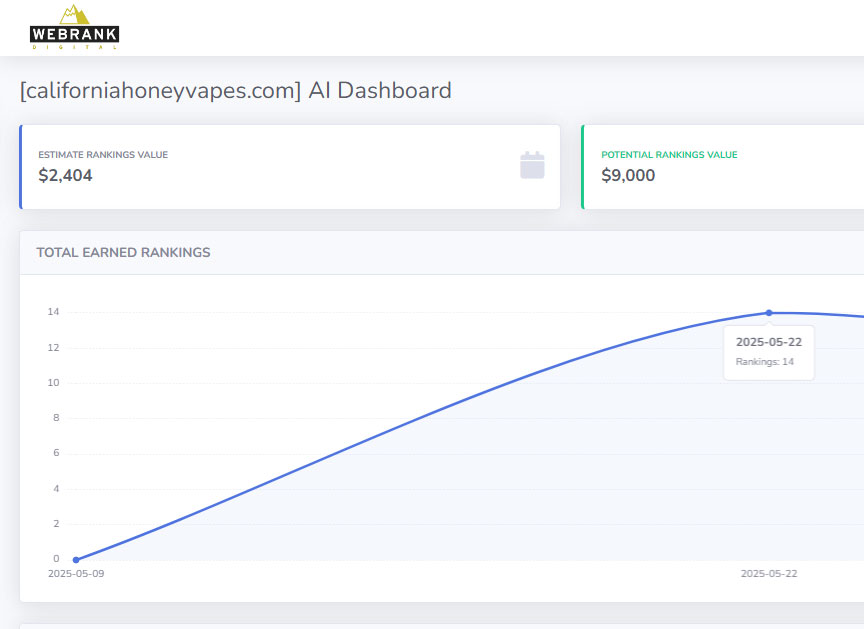Click the 0 label on the y-axis
Screen dimensions: 864x629
[56, 559]
